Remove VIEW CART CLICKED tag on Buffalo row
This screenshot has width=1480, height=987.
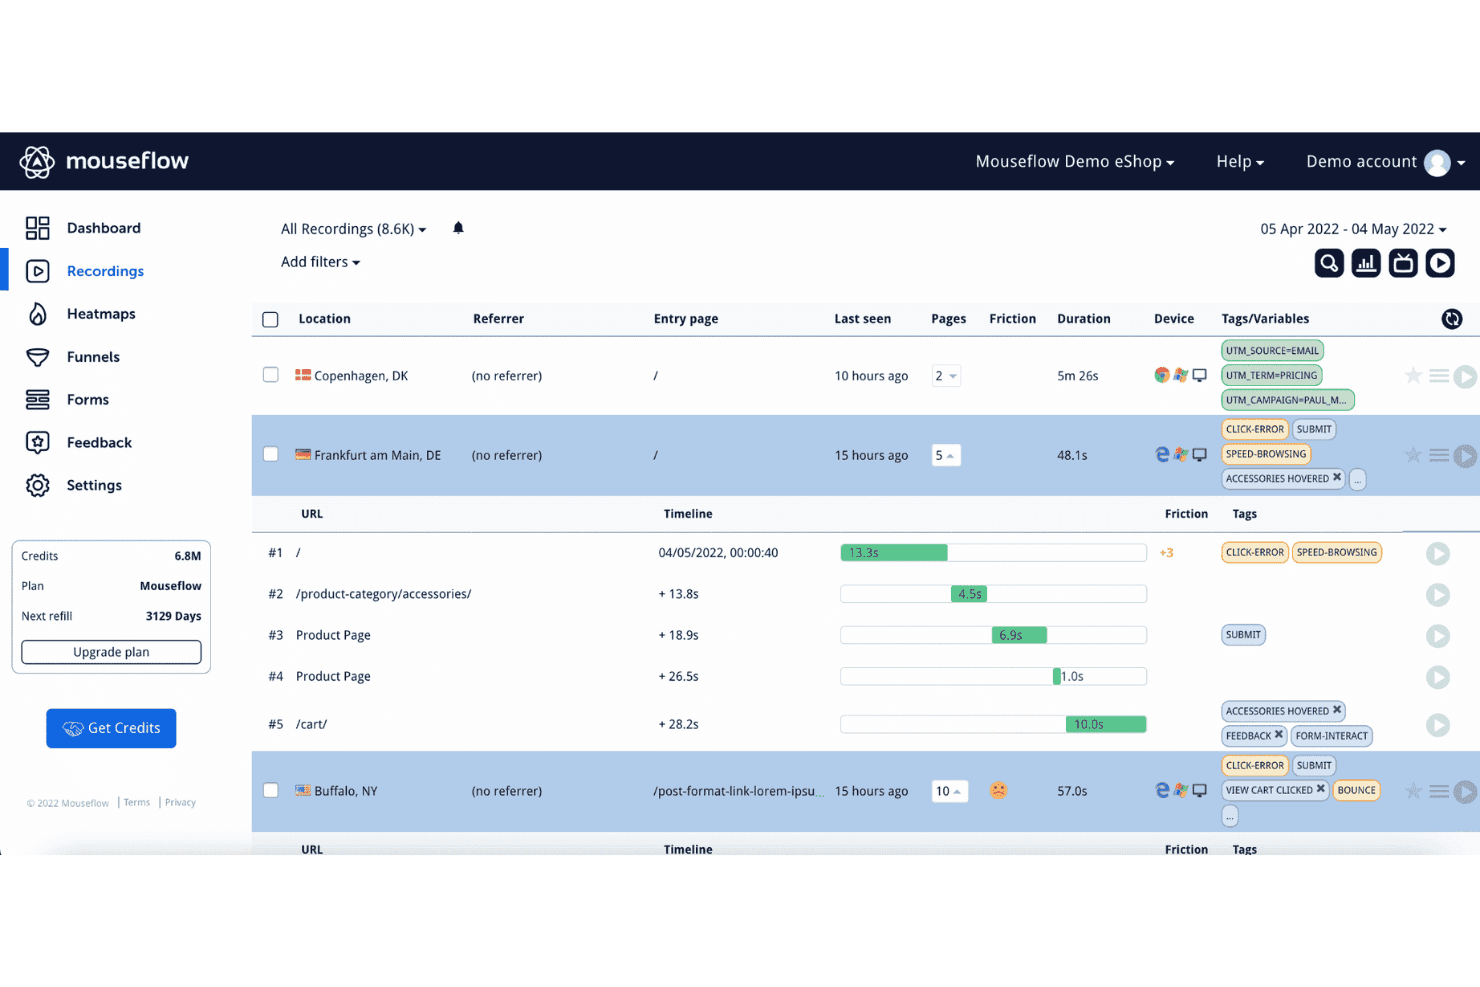1320,789
